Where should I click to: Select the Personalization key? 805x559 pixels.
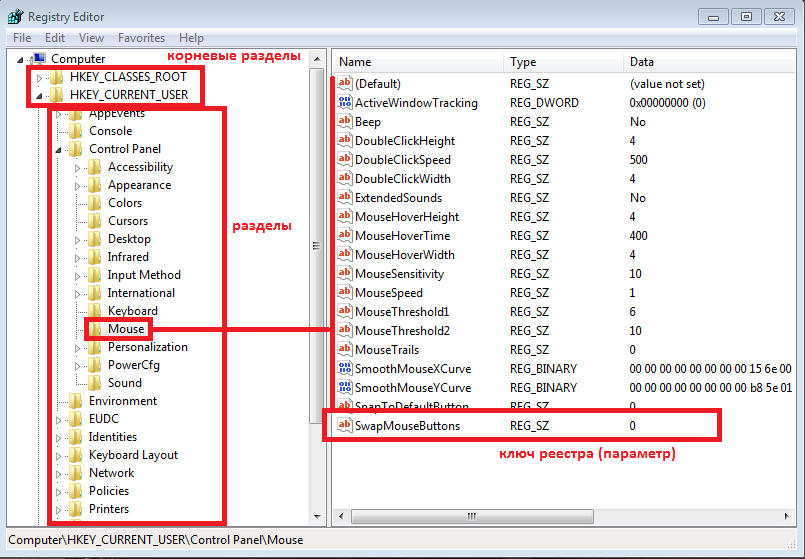pos(148,347)
